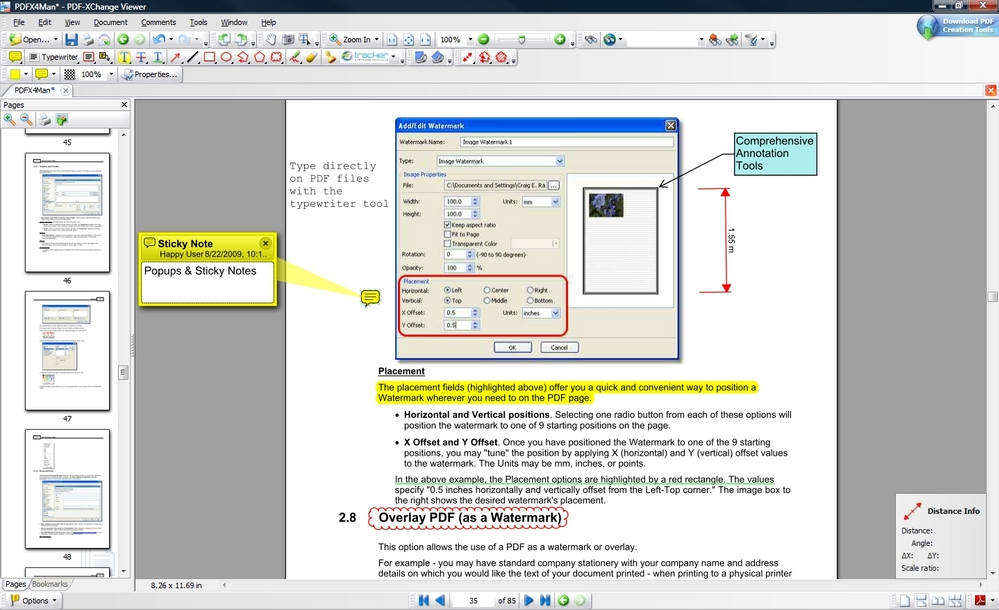
Task: Select the Cloud annotation tool
Action: click(x=276, y=57)
